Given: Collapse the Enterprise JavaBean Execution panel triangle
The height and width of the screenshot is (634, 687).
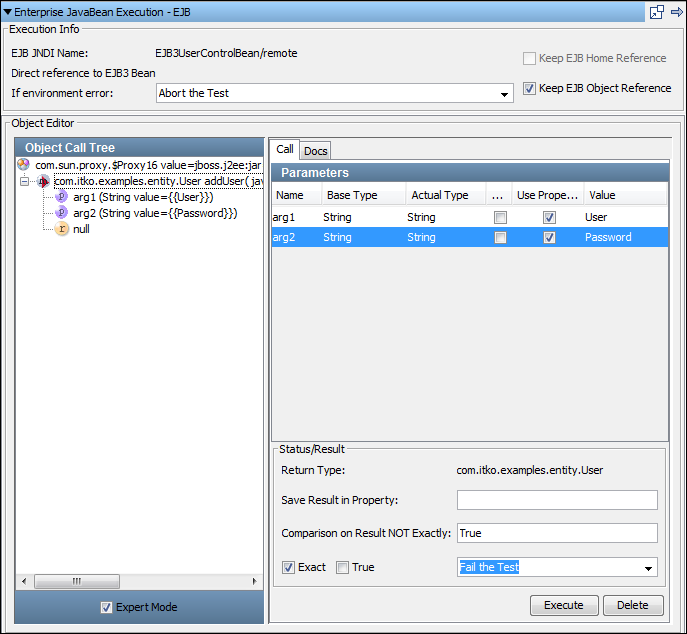Looking at the screenshot, I should click(x=7, y=12).
